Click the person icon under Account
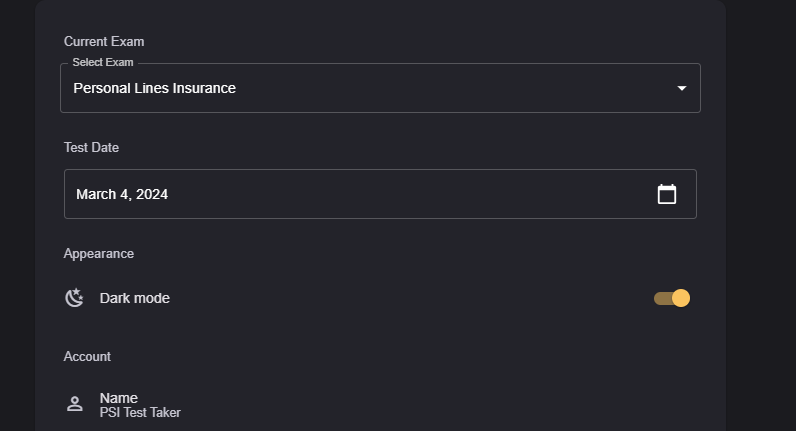 (x=74, y=404)
